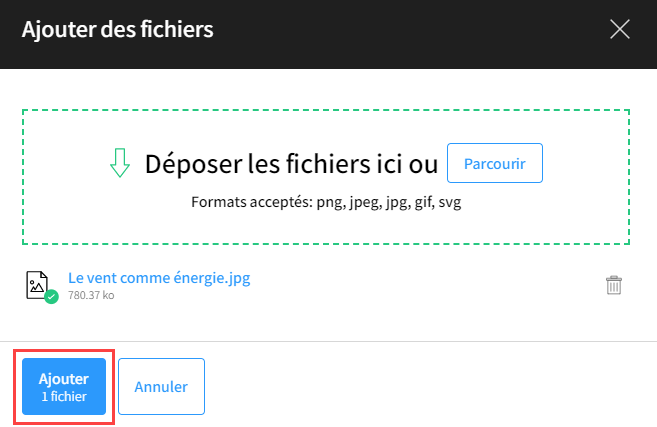Viewport: 657px width, 427px height.
Task: Click the Formats acceptés line
Action: click(x=326, y=202)
